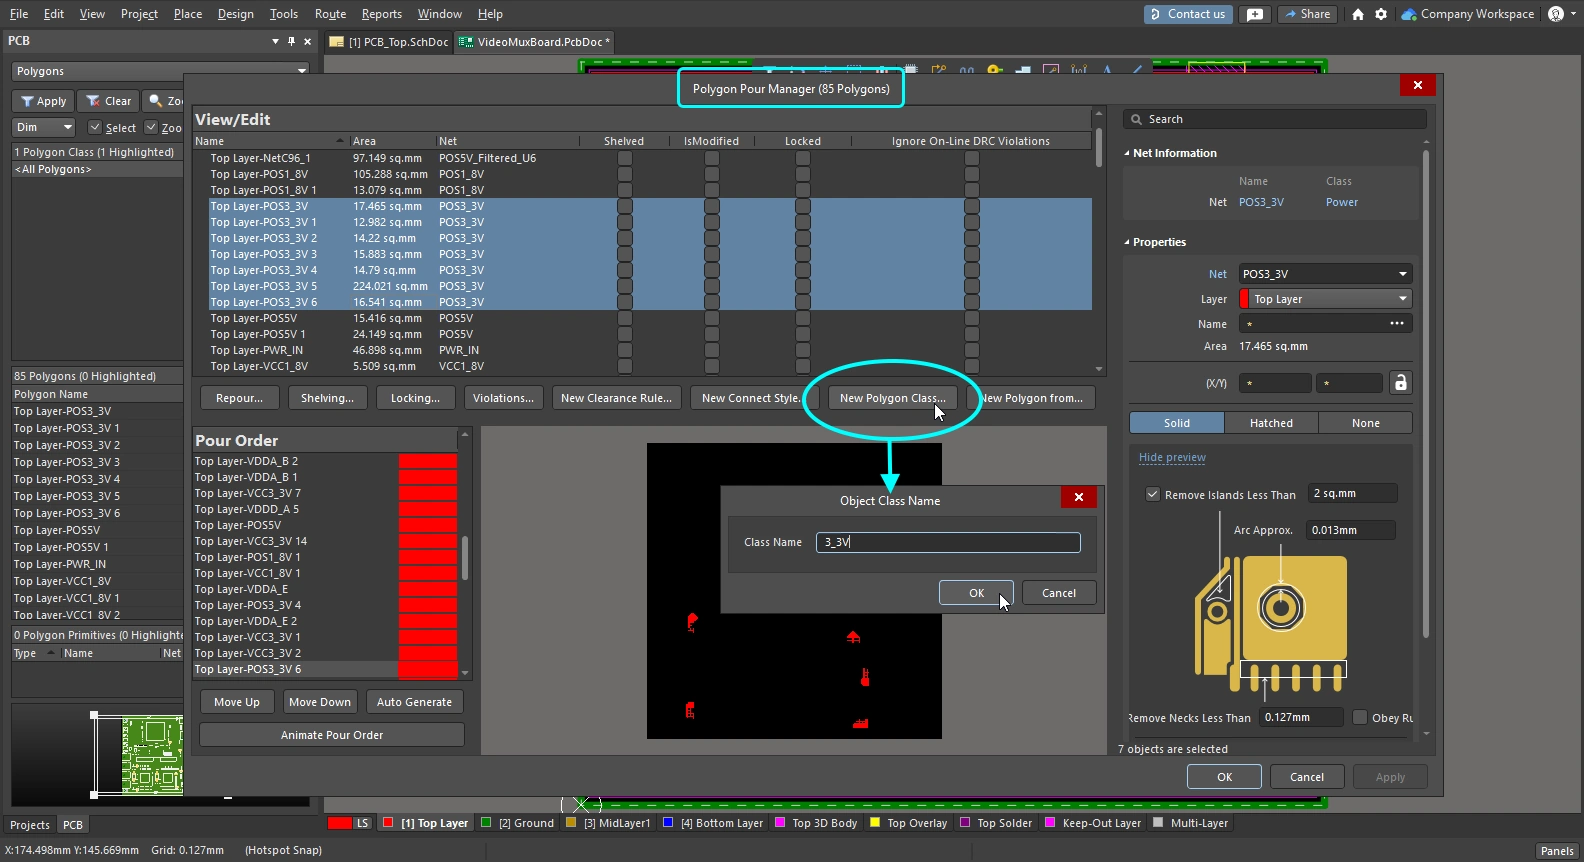Toggle the X/Y lock padlock icon

click(1400, 383)
